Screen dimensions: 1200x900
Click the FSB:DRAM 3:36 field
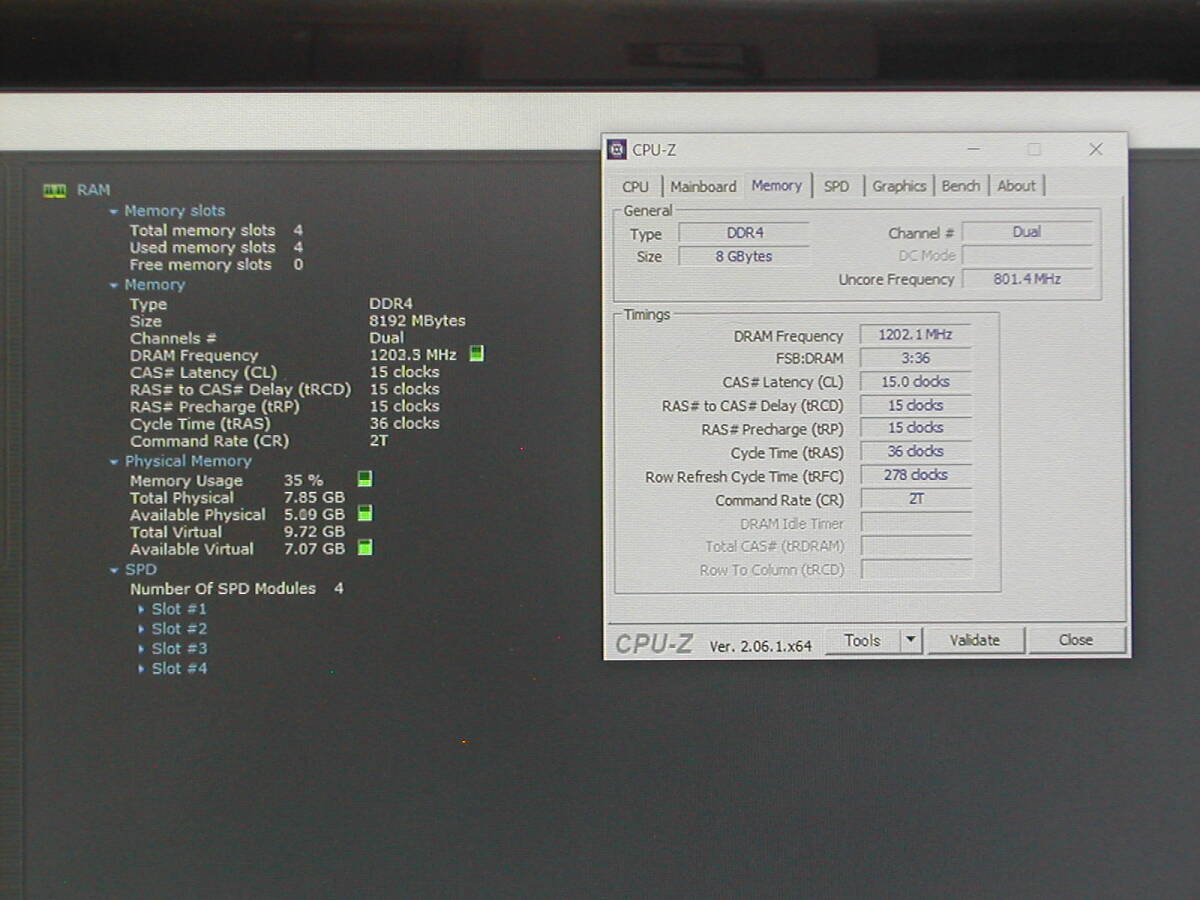[916, 359]
